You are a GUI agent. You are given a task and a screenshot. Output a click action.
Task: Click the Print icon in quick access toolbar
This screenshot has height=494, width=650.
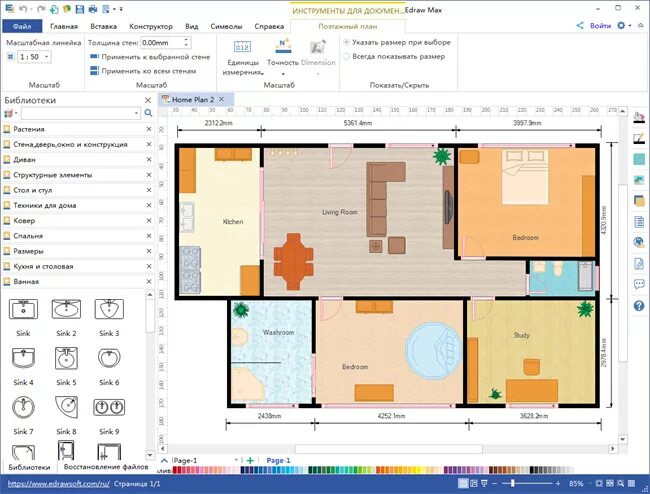point(93,9)
